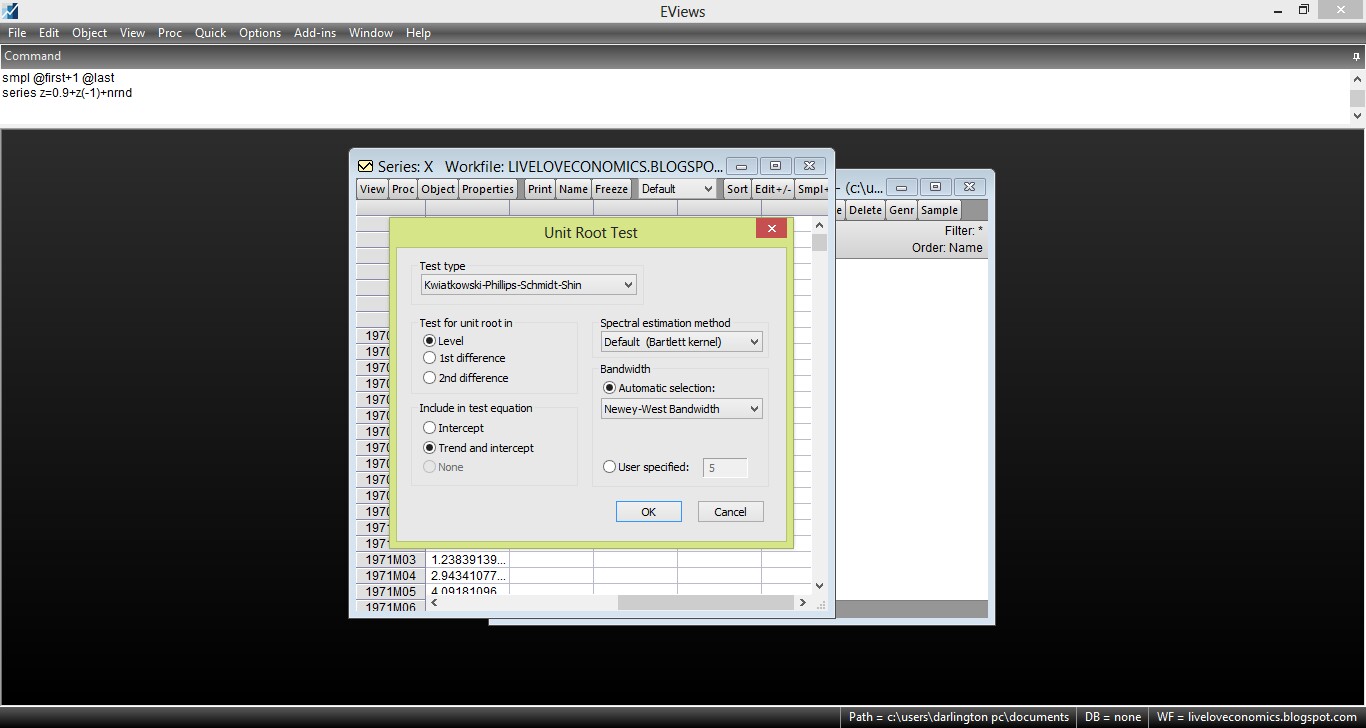This screenshot has height=728, width=1366.
Task: Click View button in Series X toolbar
Action: tap(372, 189)
